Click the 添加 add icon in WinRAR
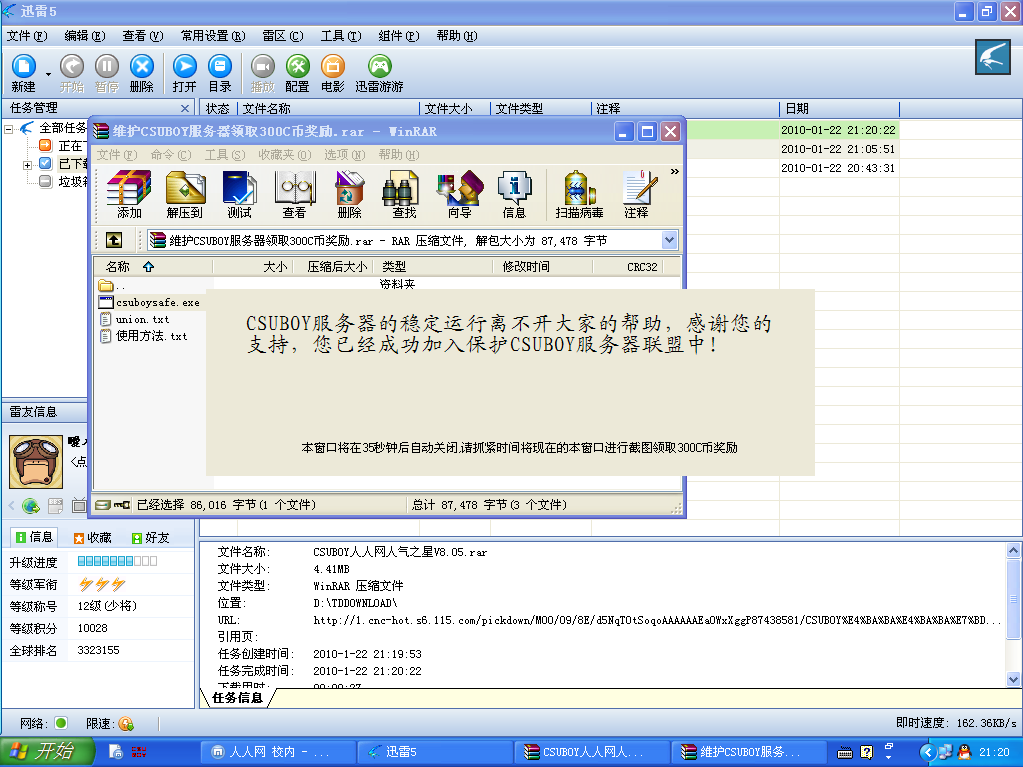Screen dimensions: 1023x767 [x=129, y=194]
